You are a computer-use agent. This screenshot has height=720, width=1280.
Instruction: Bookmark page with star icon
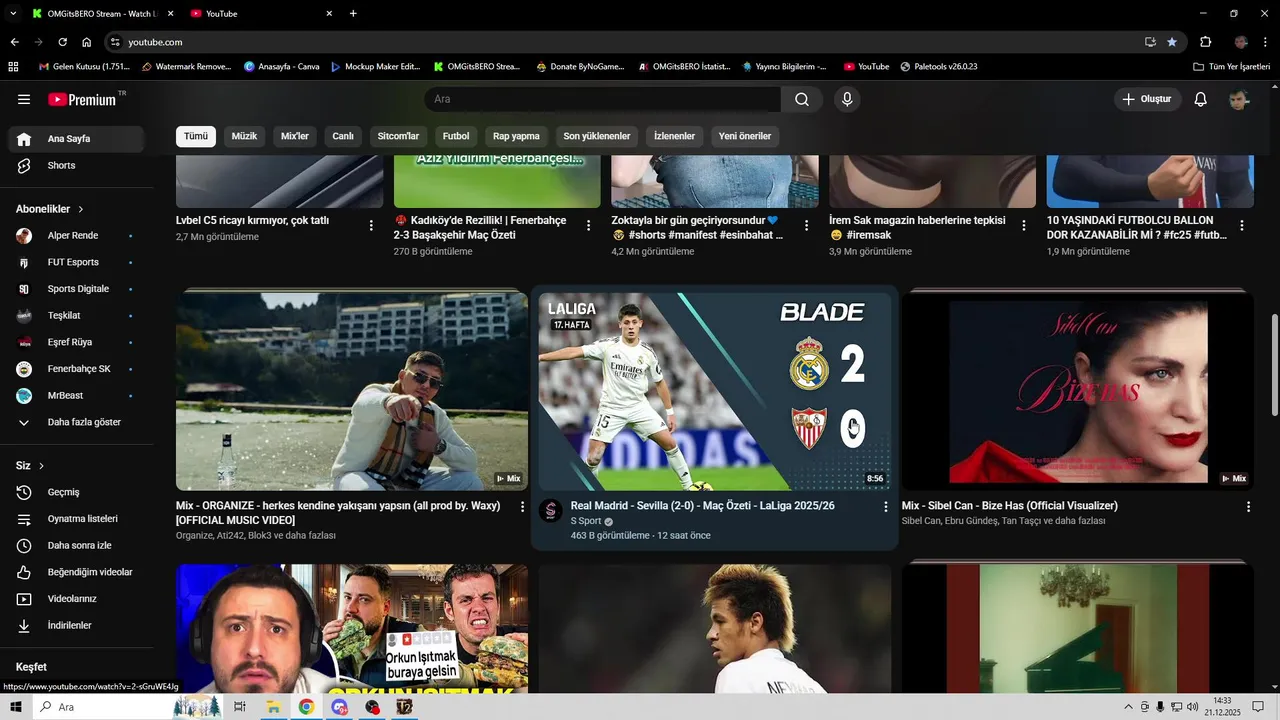tap(1172, 42)
